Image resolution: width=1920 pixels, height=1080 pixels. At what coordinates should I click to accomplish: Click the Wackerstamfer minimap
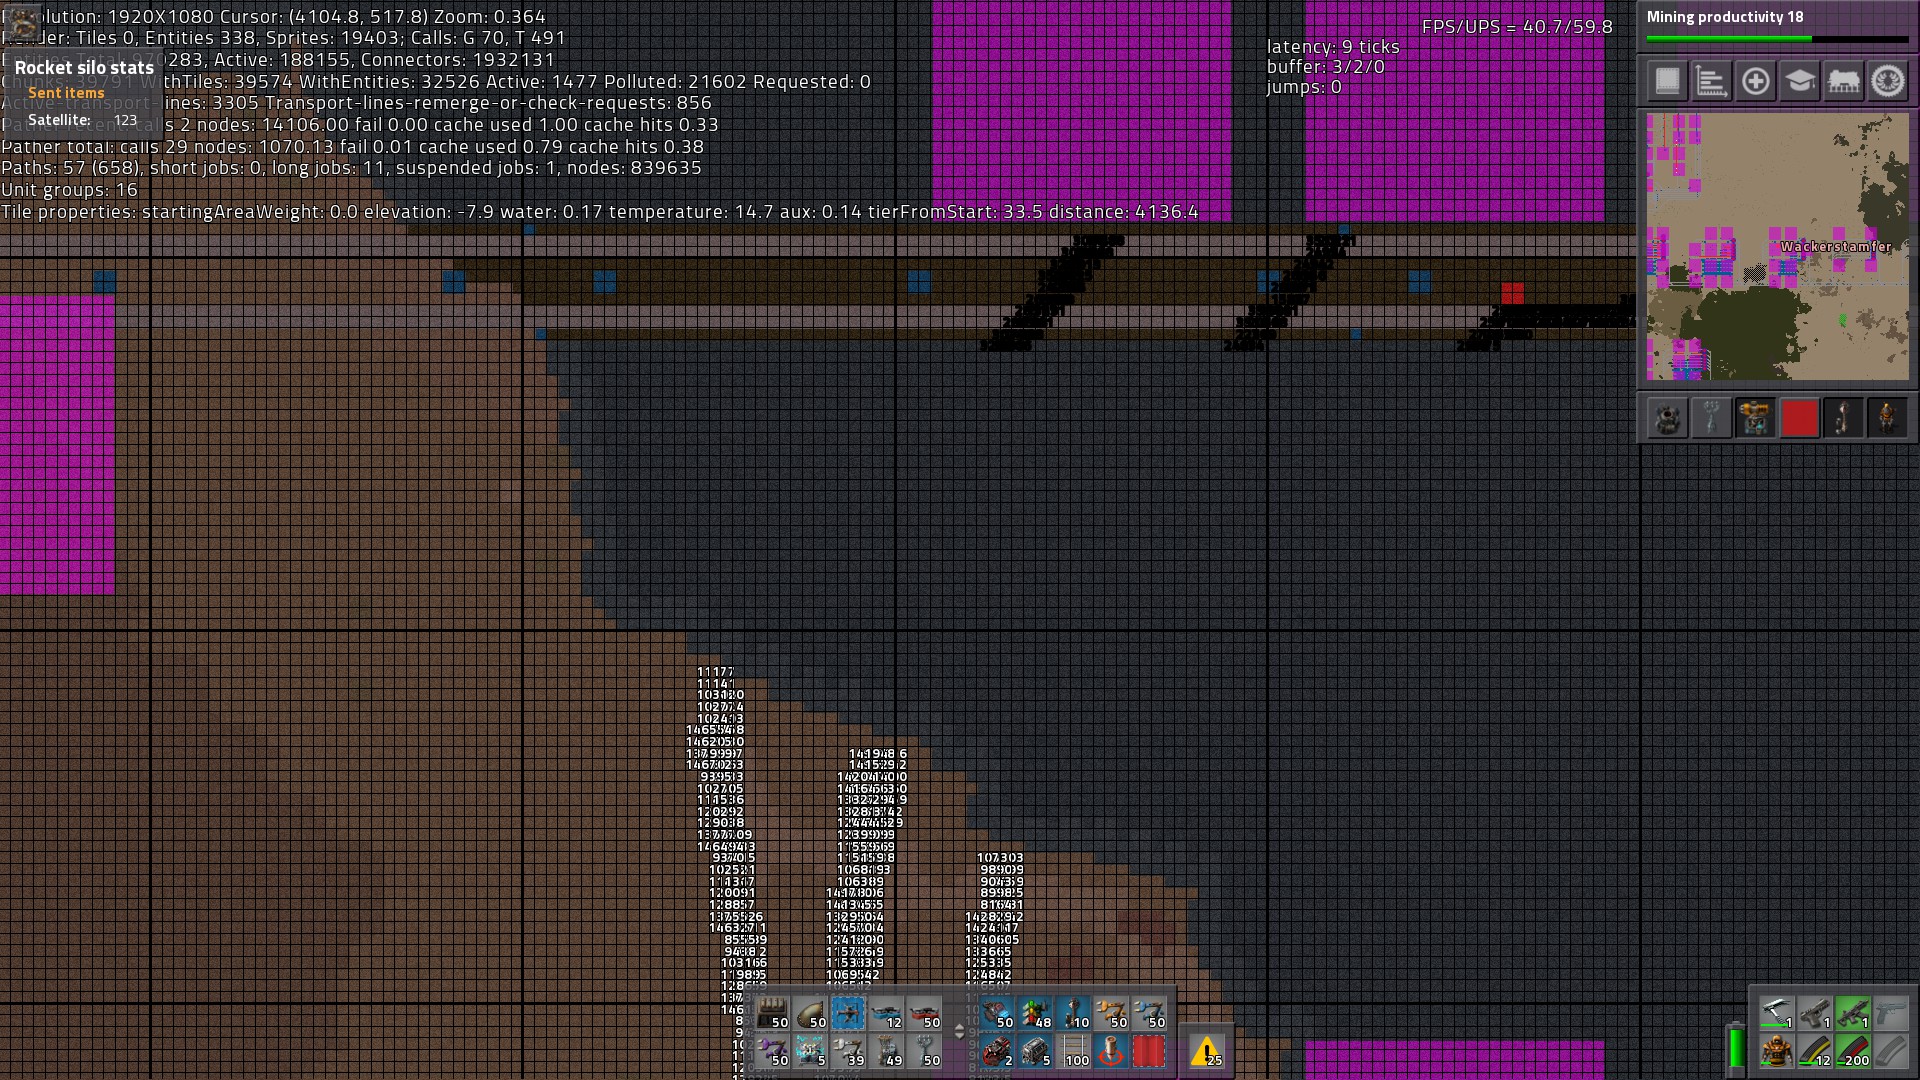tap(1777, 246)
